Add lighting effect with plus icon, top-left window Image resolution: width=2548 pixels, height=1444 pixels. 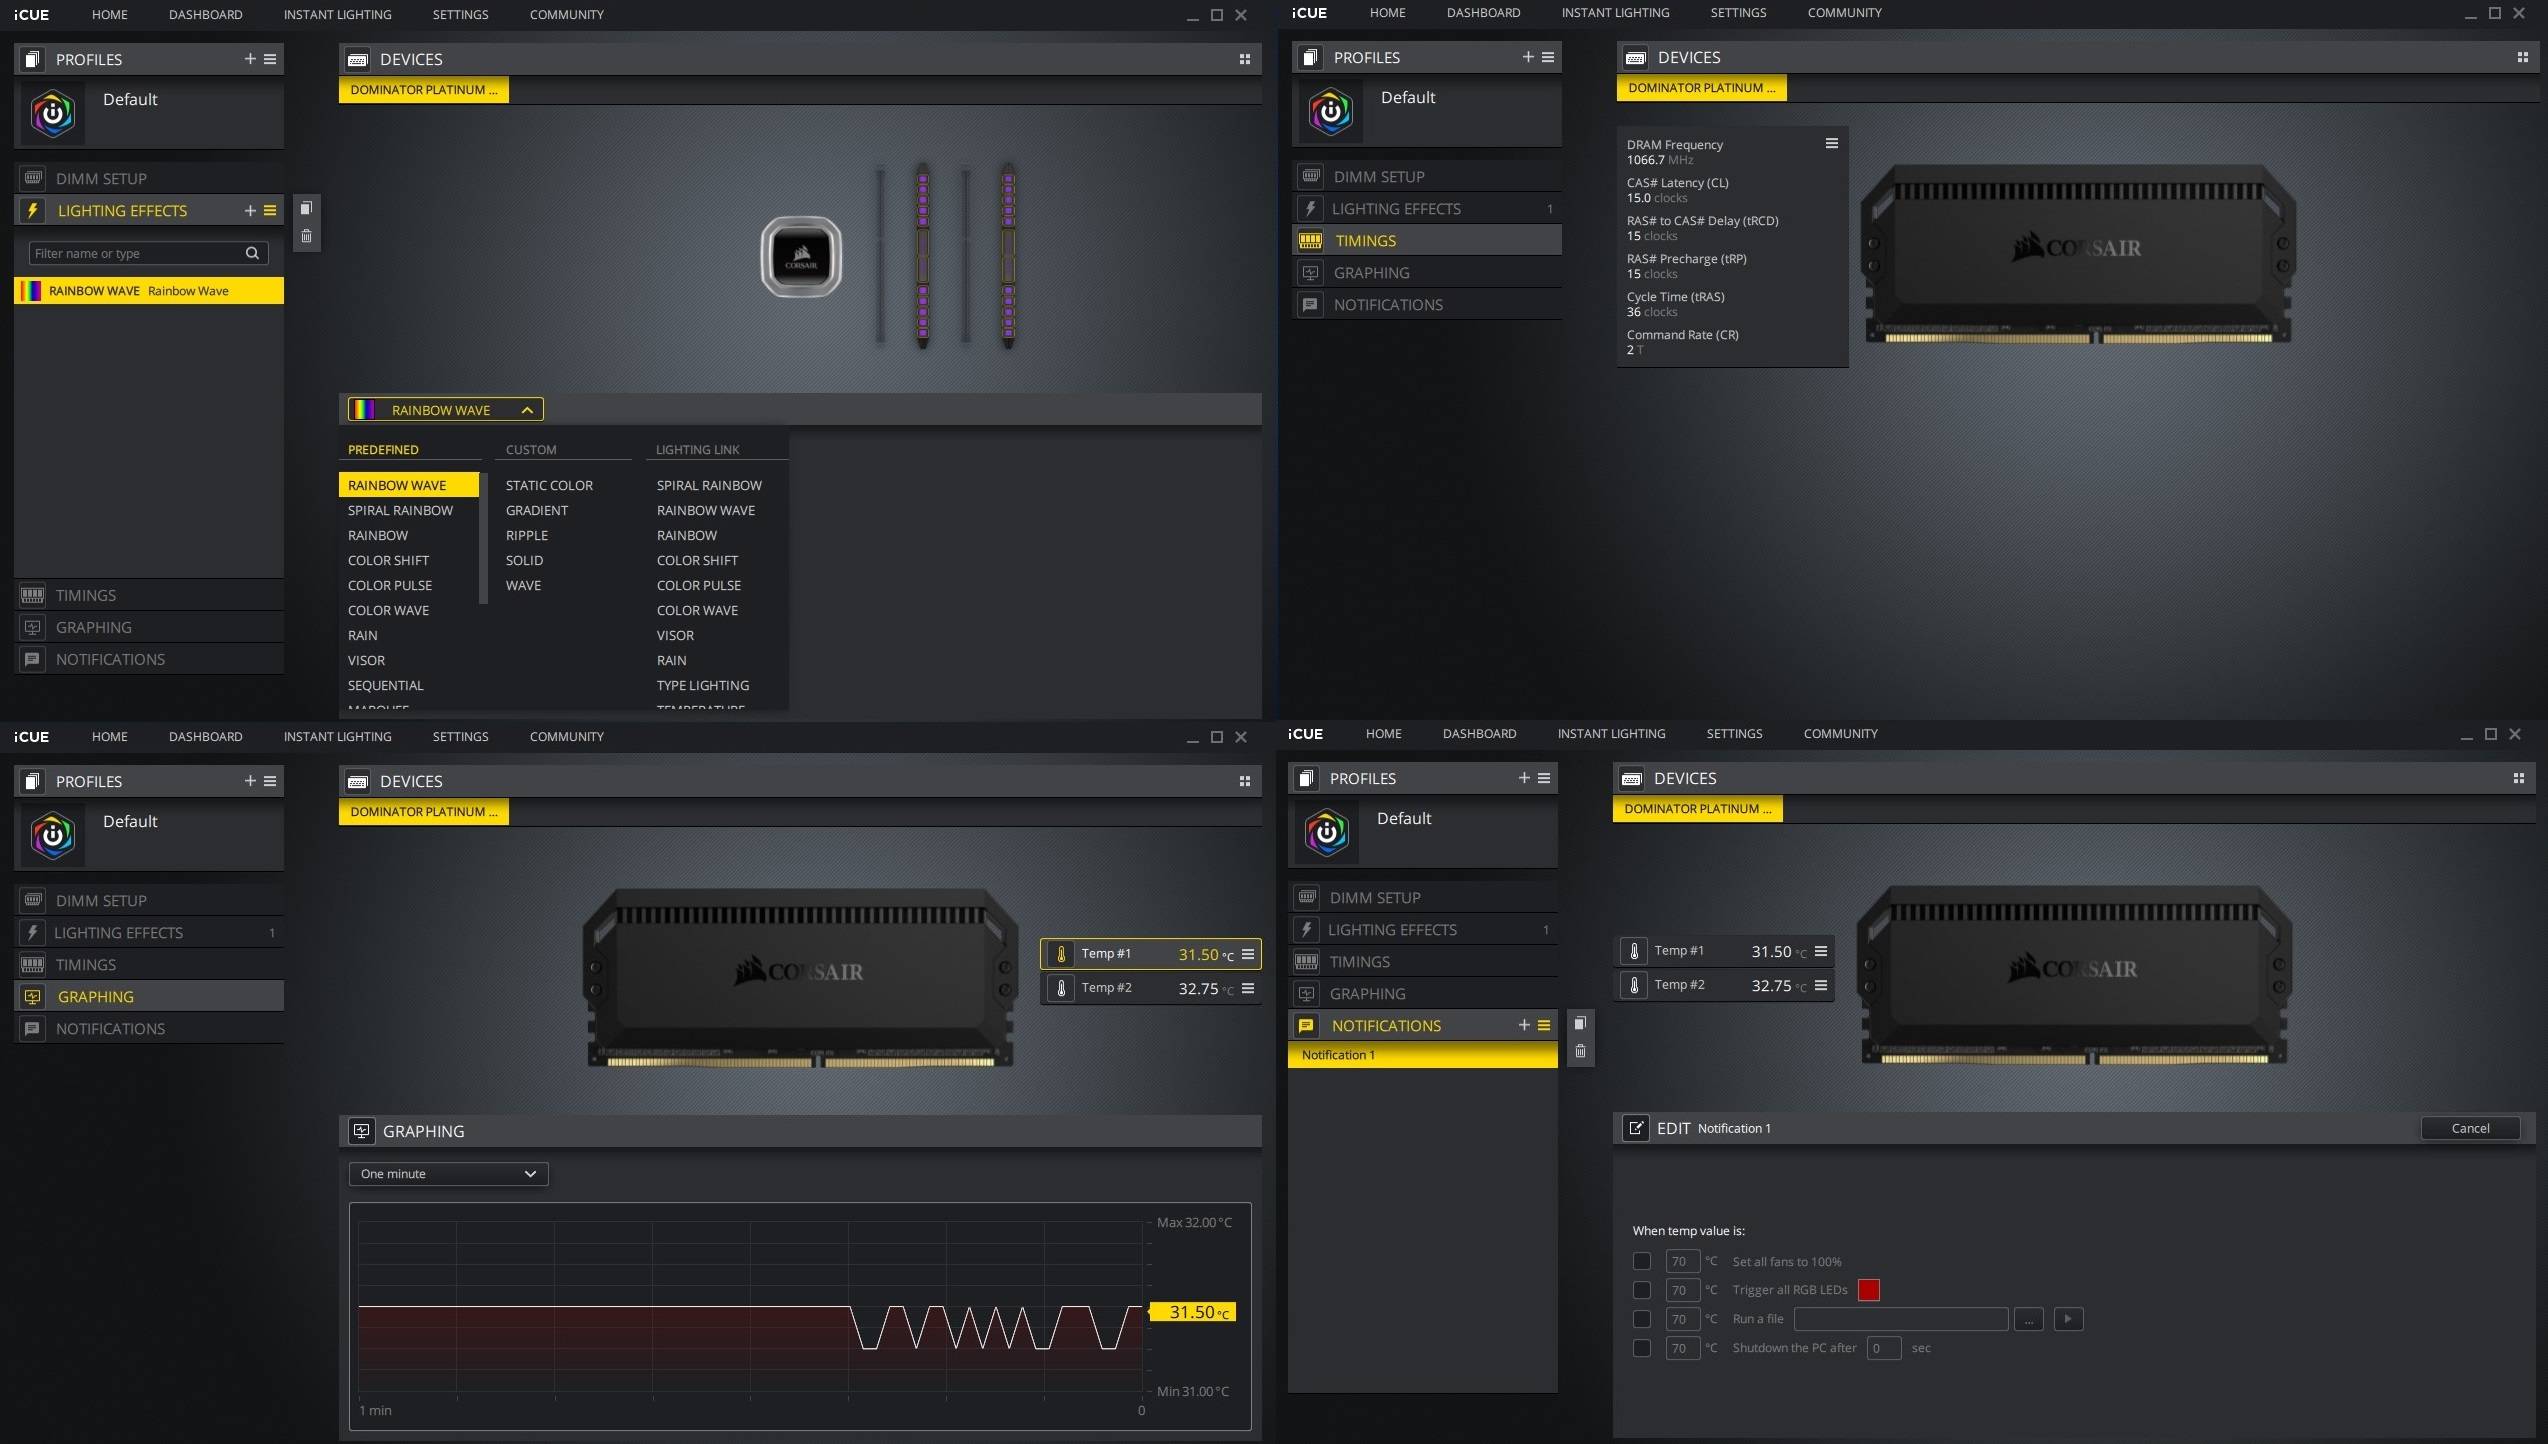click(250, 210)
